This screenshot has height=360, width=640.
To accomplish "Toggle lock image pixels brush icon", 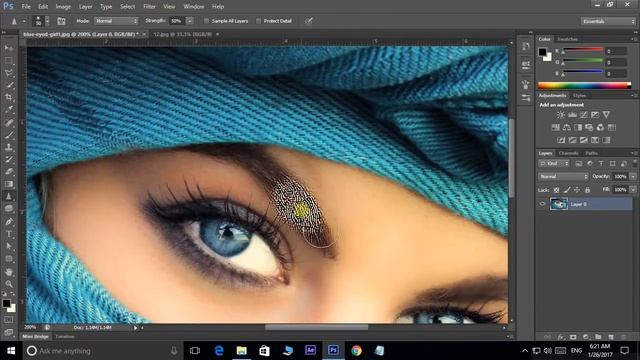I will click(x=567, y=190).
